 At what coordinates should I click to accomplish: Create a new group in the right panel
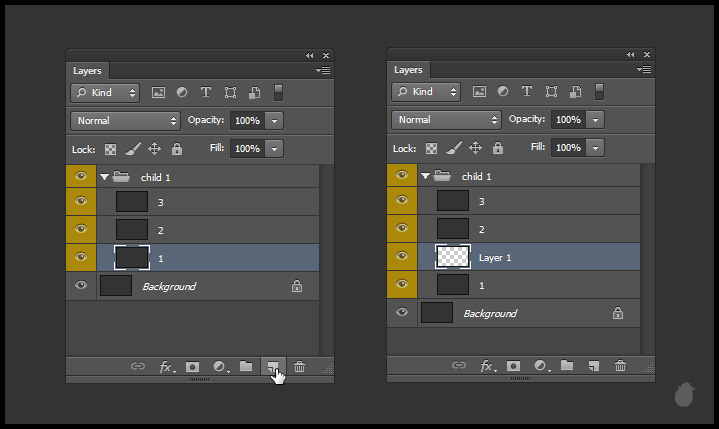point(567,367)
